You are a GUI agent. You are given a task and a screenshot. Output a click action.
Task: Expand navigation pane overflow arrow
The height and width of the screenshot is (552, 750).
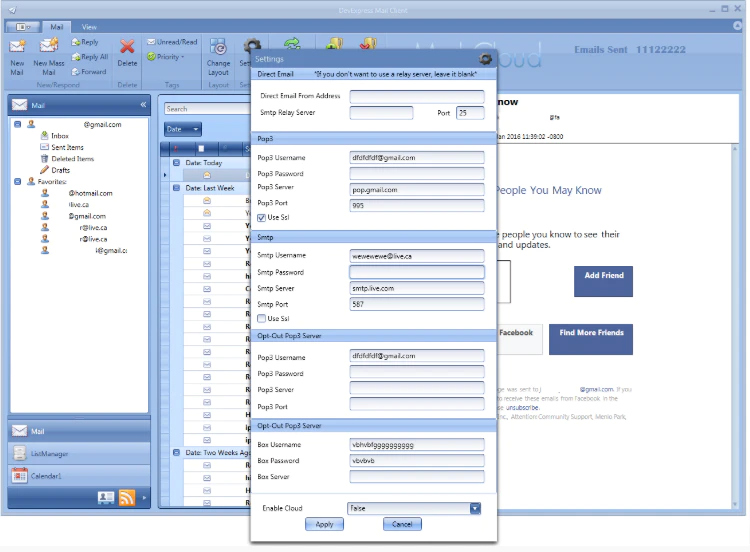tap(144, 498)
